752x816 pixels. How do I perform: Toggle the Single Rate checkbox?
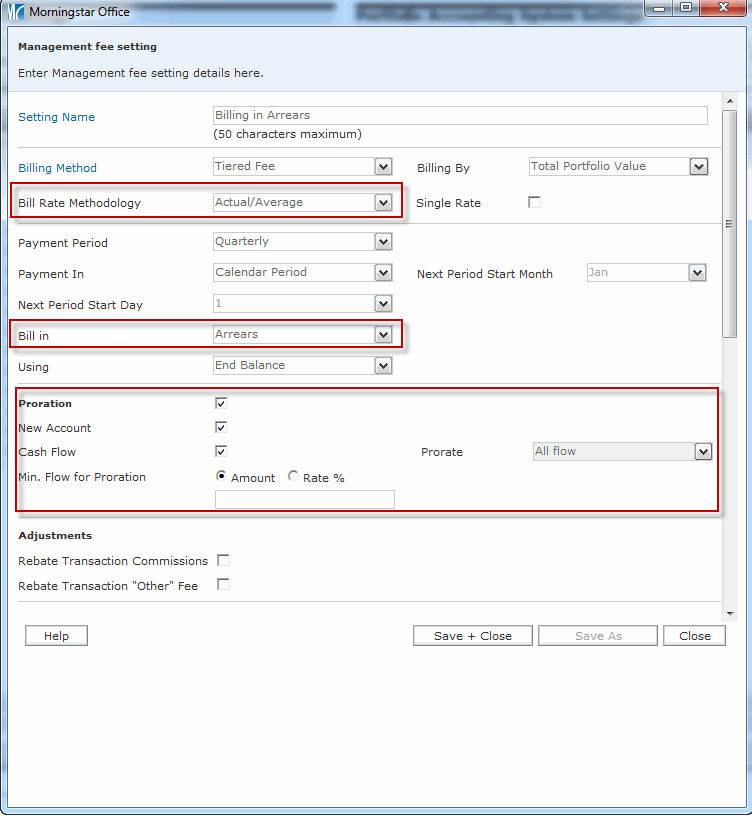coord(534,202)
